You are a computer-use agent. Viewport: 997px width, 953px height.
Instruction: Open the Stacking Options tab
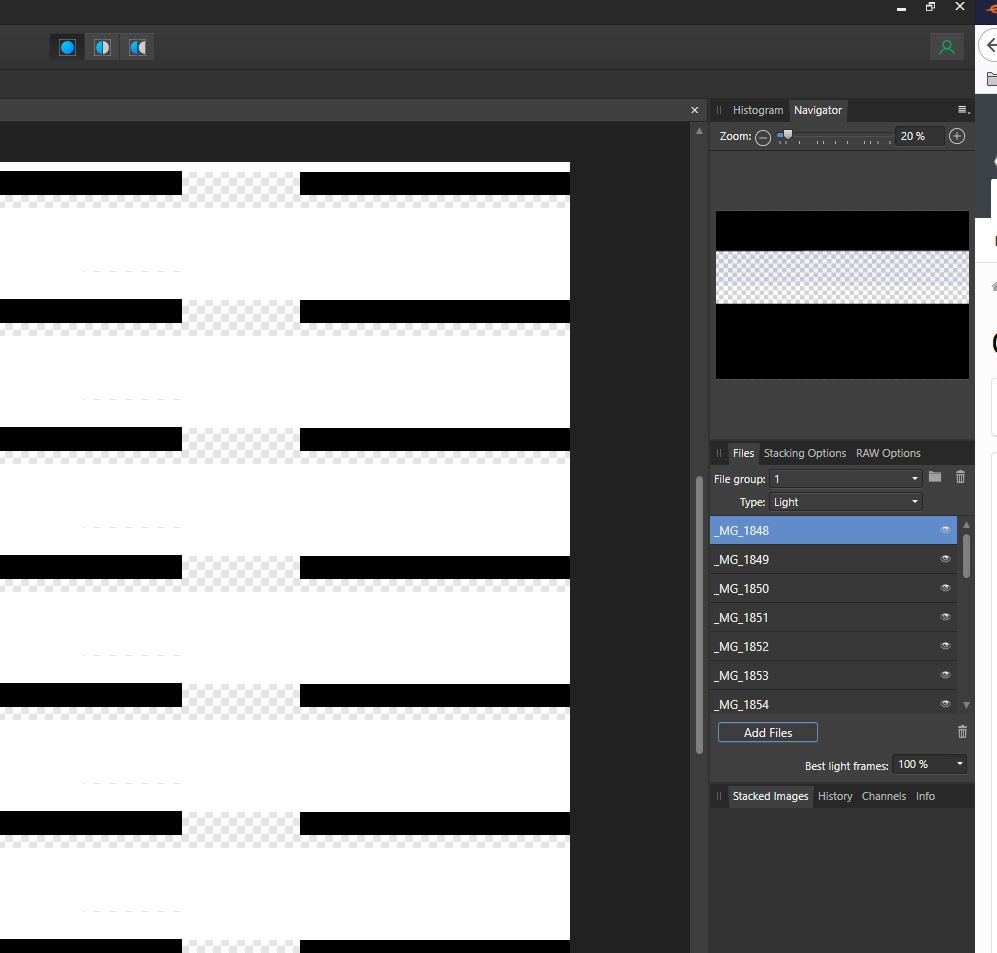[x=804, y=453]
